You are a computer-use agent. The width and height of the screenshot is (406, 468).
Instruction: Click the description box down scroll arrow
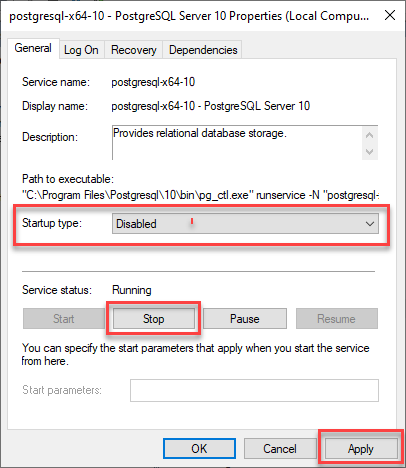(369, 152)
